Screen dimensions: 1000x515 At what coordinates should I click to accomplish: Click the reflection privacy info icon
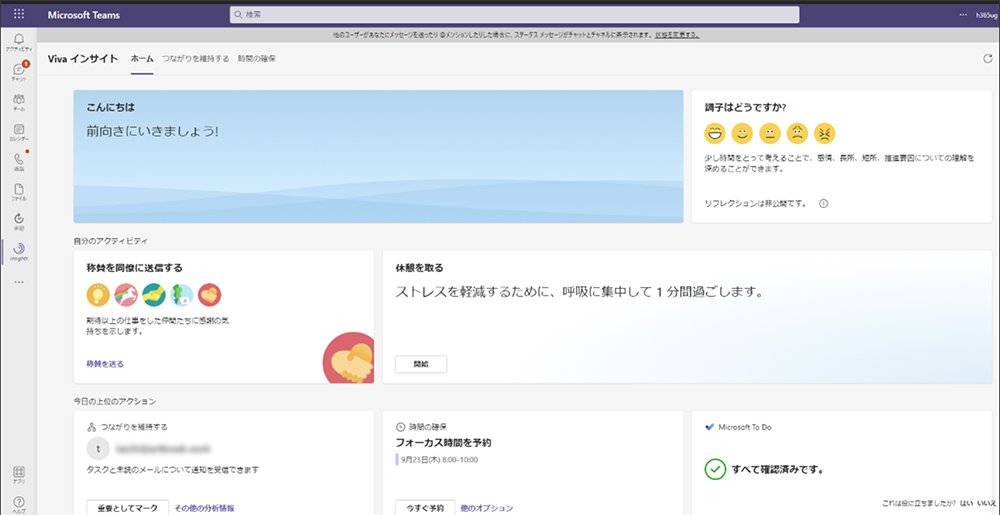[x=823, y=204]
